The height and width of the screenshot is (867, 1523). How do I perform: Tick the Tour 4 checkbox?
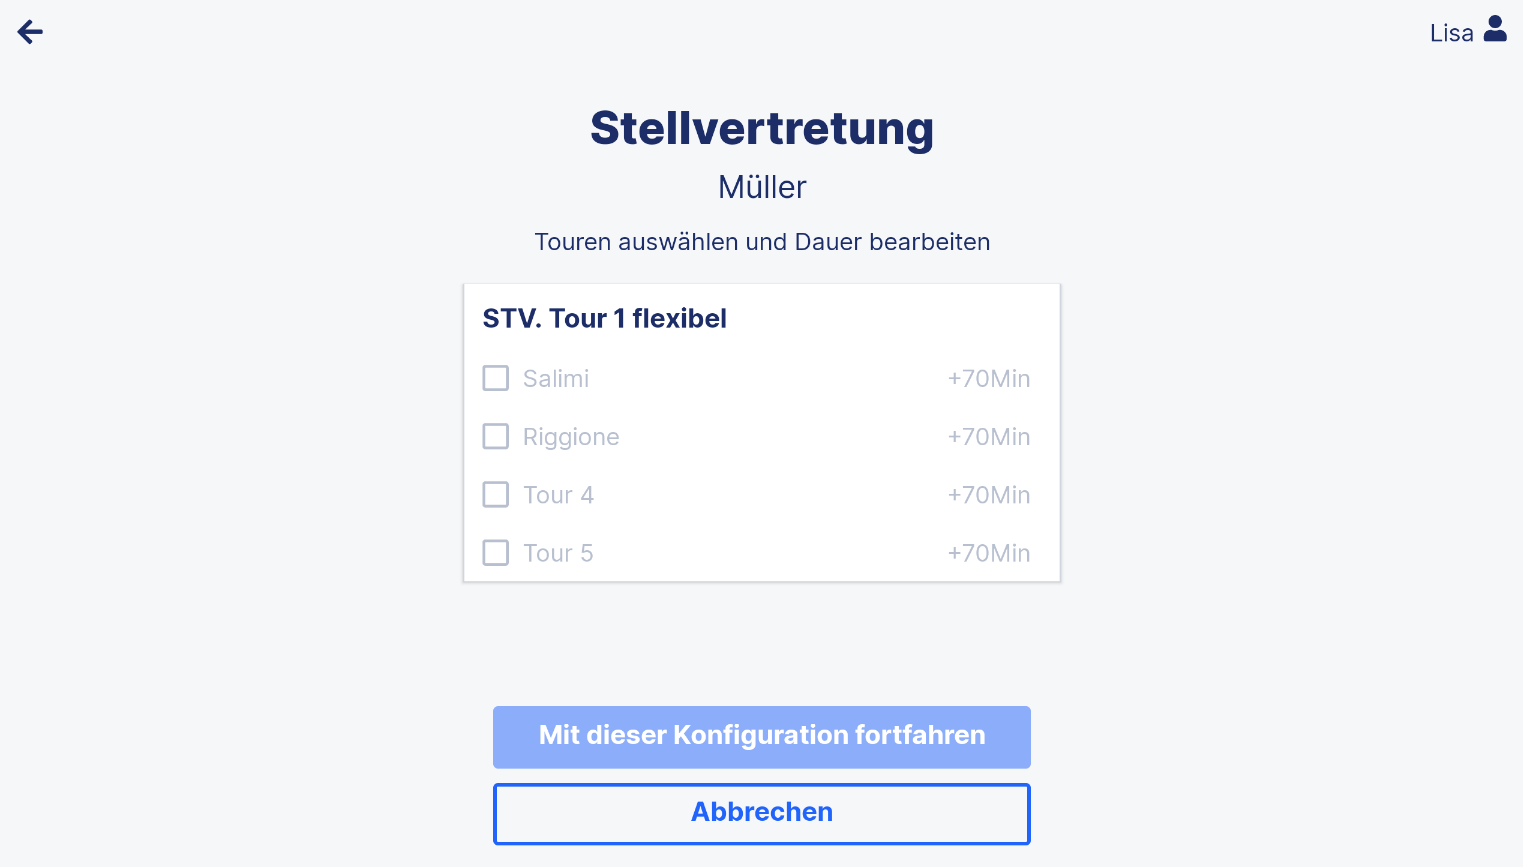pos(496,494)
